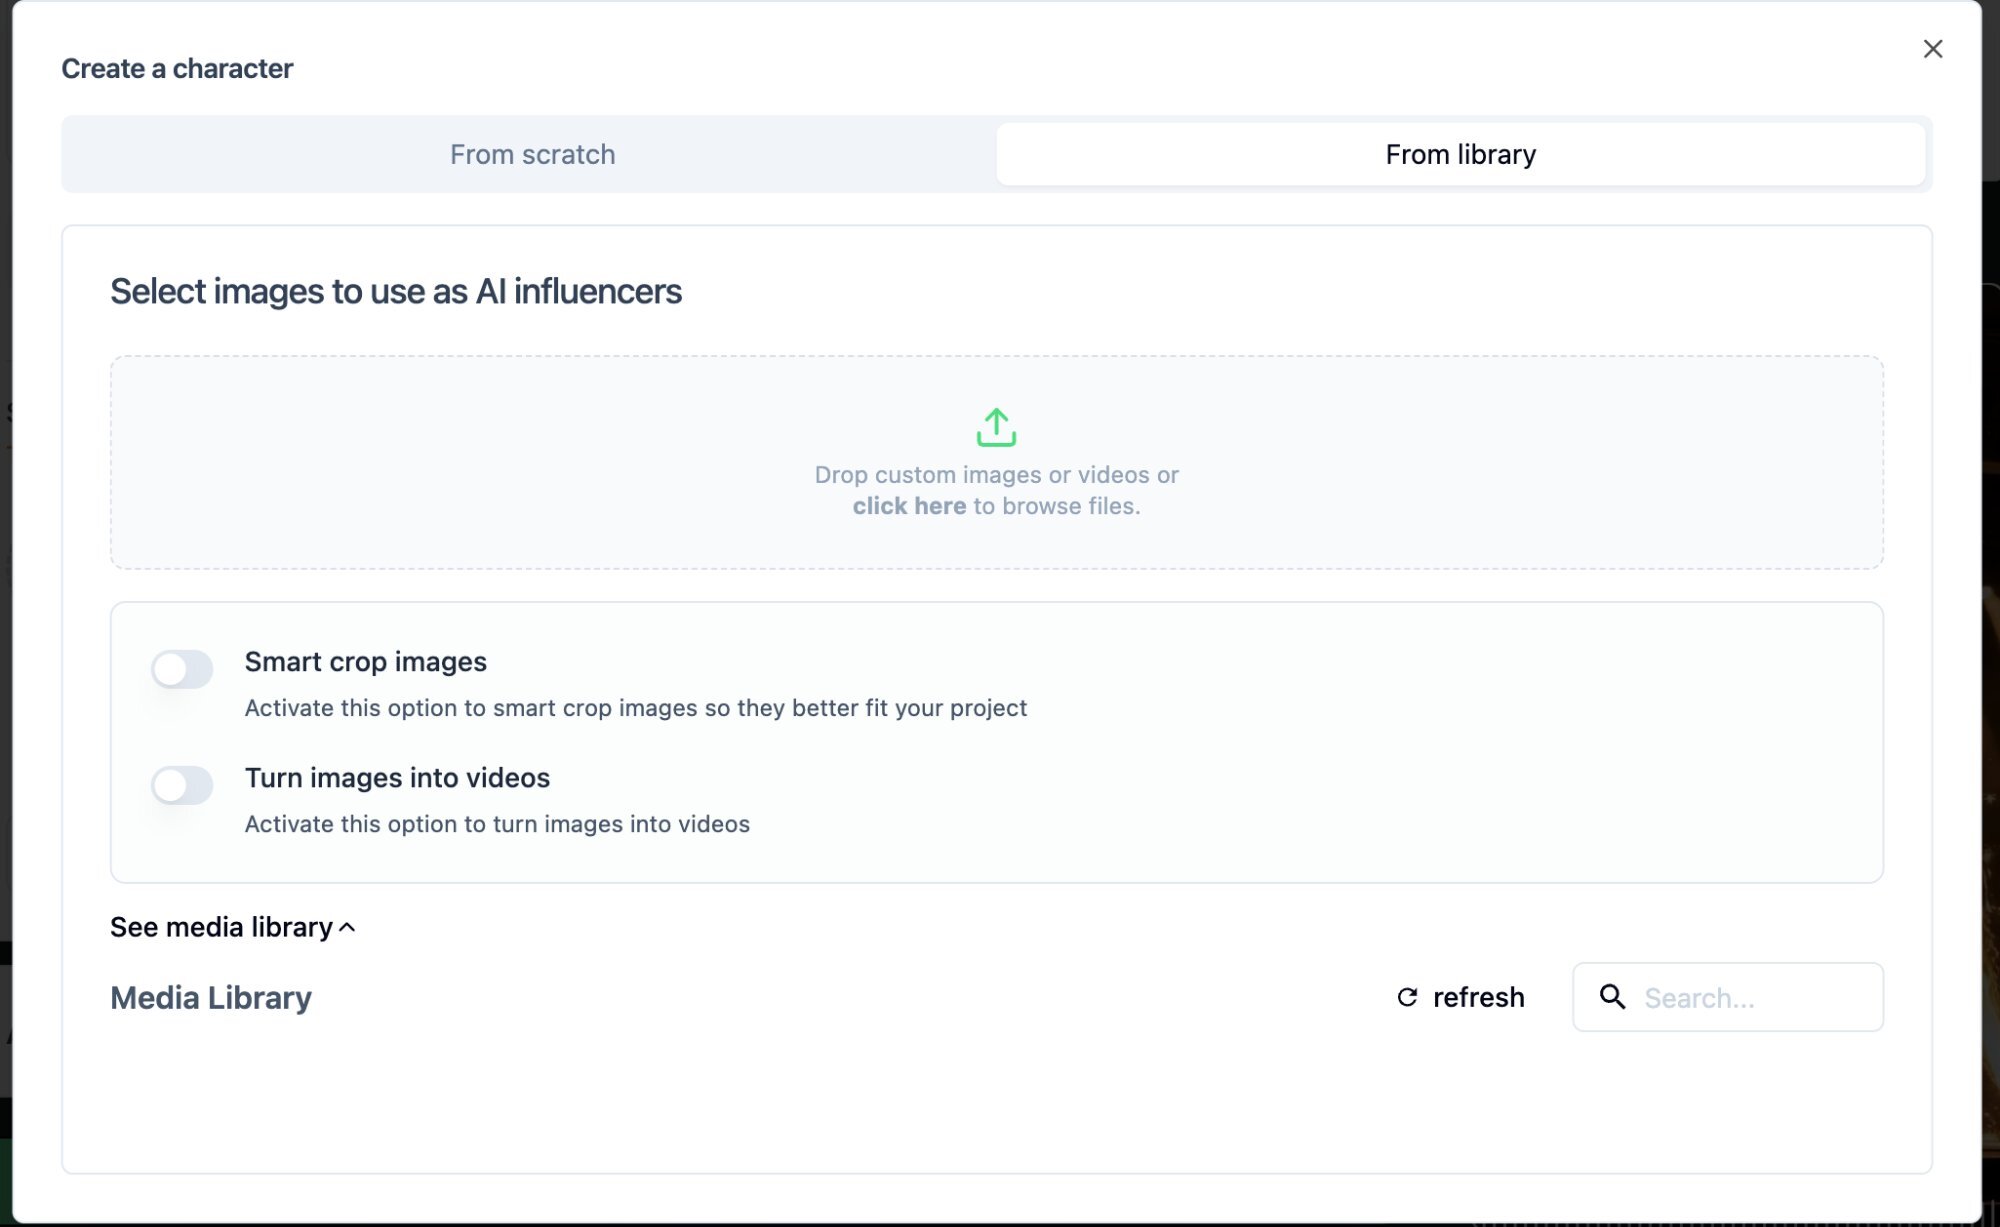The height and width of the screenshot is (1227, 2000).
Task: Click the drop zone for custom images
Action: point(995,461)
